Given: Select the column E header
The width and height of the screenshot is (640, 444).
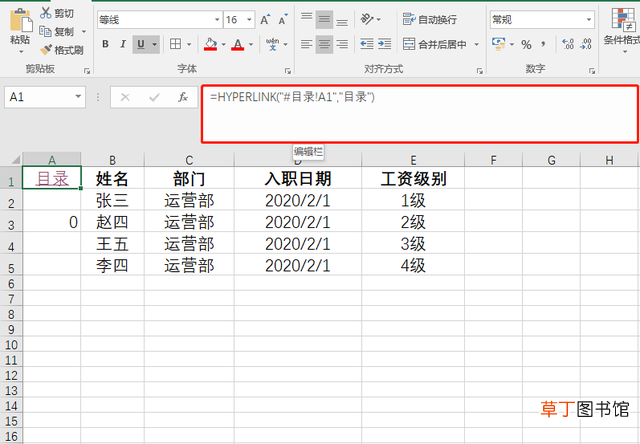Looking at the screenshot, I should tap(413, 160).
